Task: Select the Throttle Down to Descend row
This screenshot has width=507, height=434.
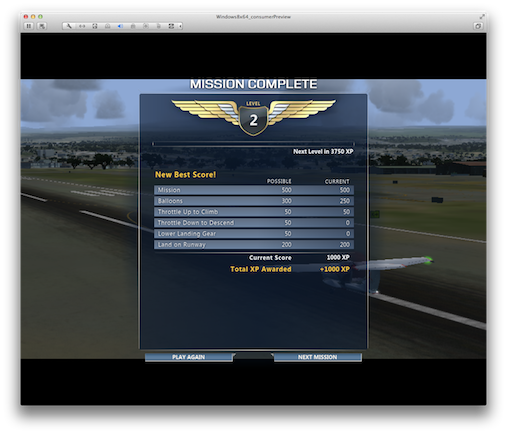Action: (x=254, y=223)
